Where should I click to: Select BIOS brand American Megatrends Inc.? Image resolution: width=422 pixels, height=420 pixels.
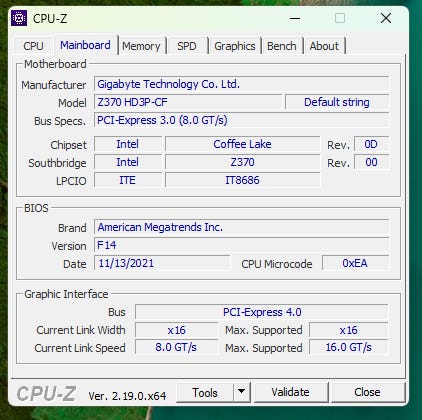pyautogui.click(x=241, y=227)
